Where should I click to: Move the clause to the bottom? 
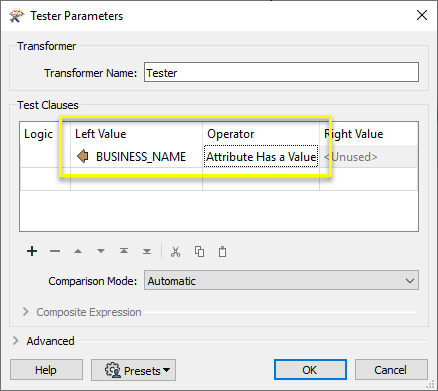[x=147, y=251]
